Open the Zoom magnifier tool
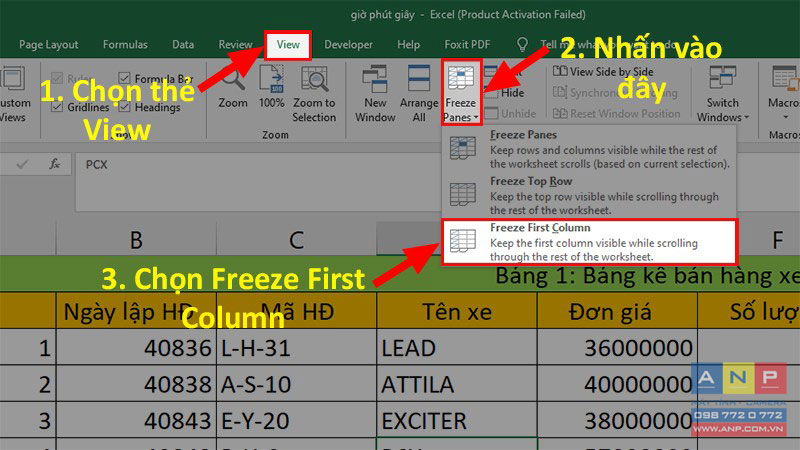 pyautogui.click(x=233, y=88)
